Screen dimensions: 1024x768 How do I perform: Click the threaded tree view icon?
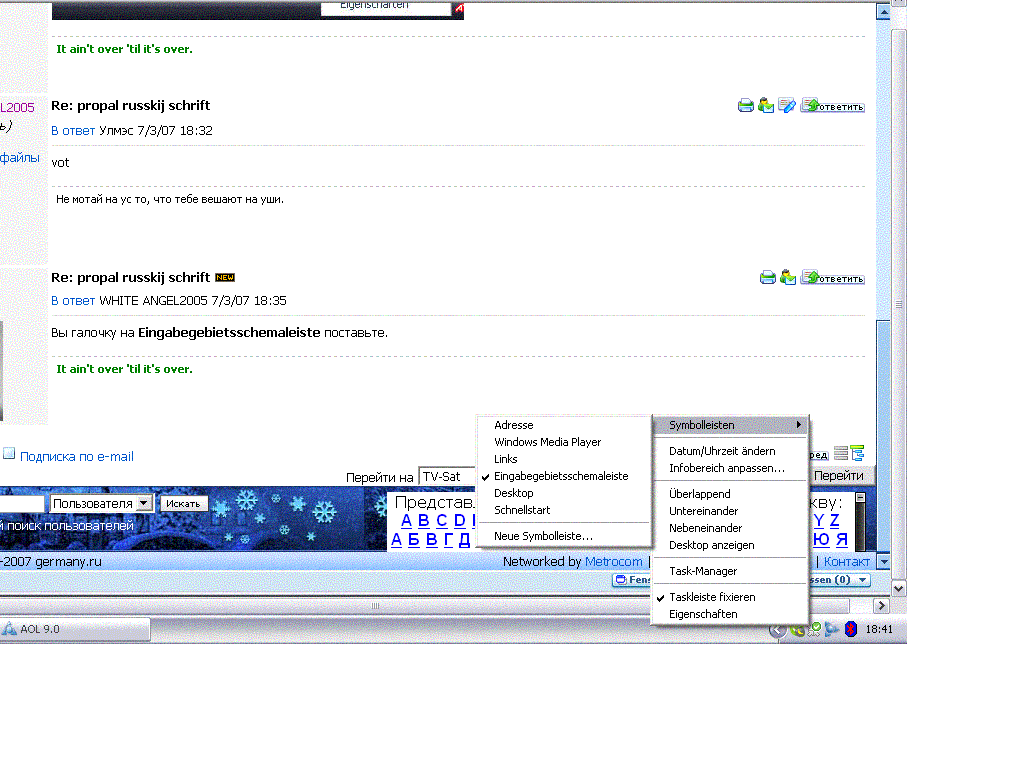[857, 454]
